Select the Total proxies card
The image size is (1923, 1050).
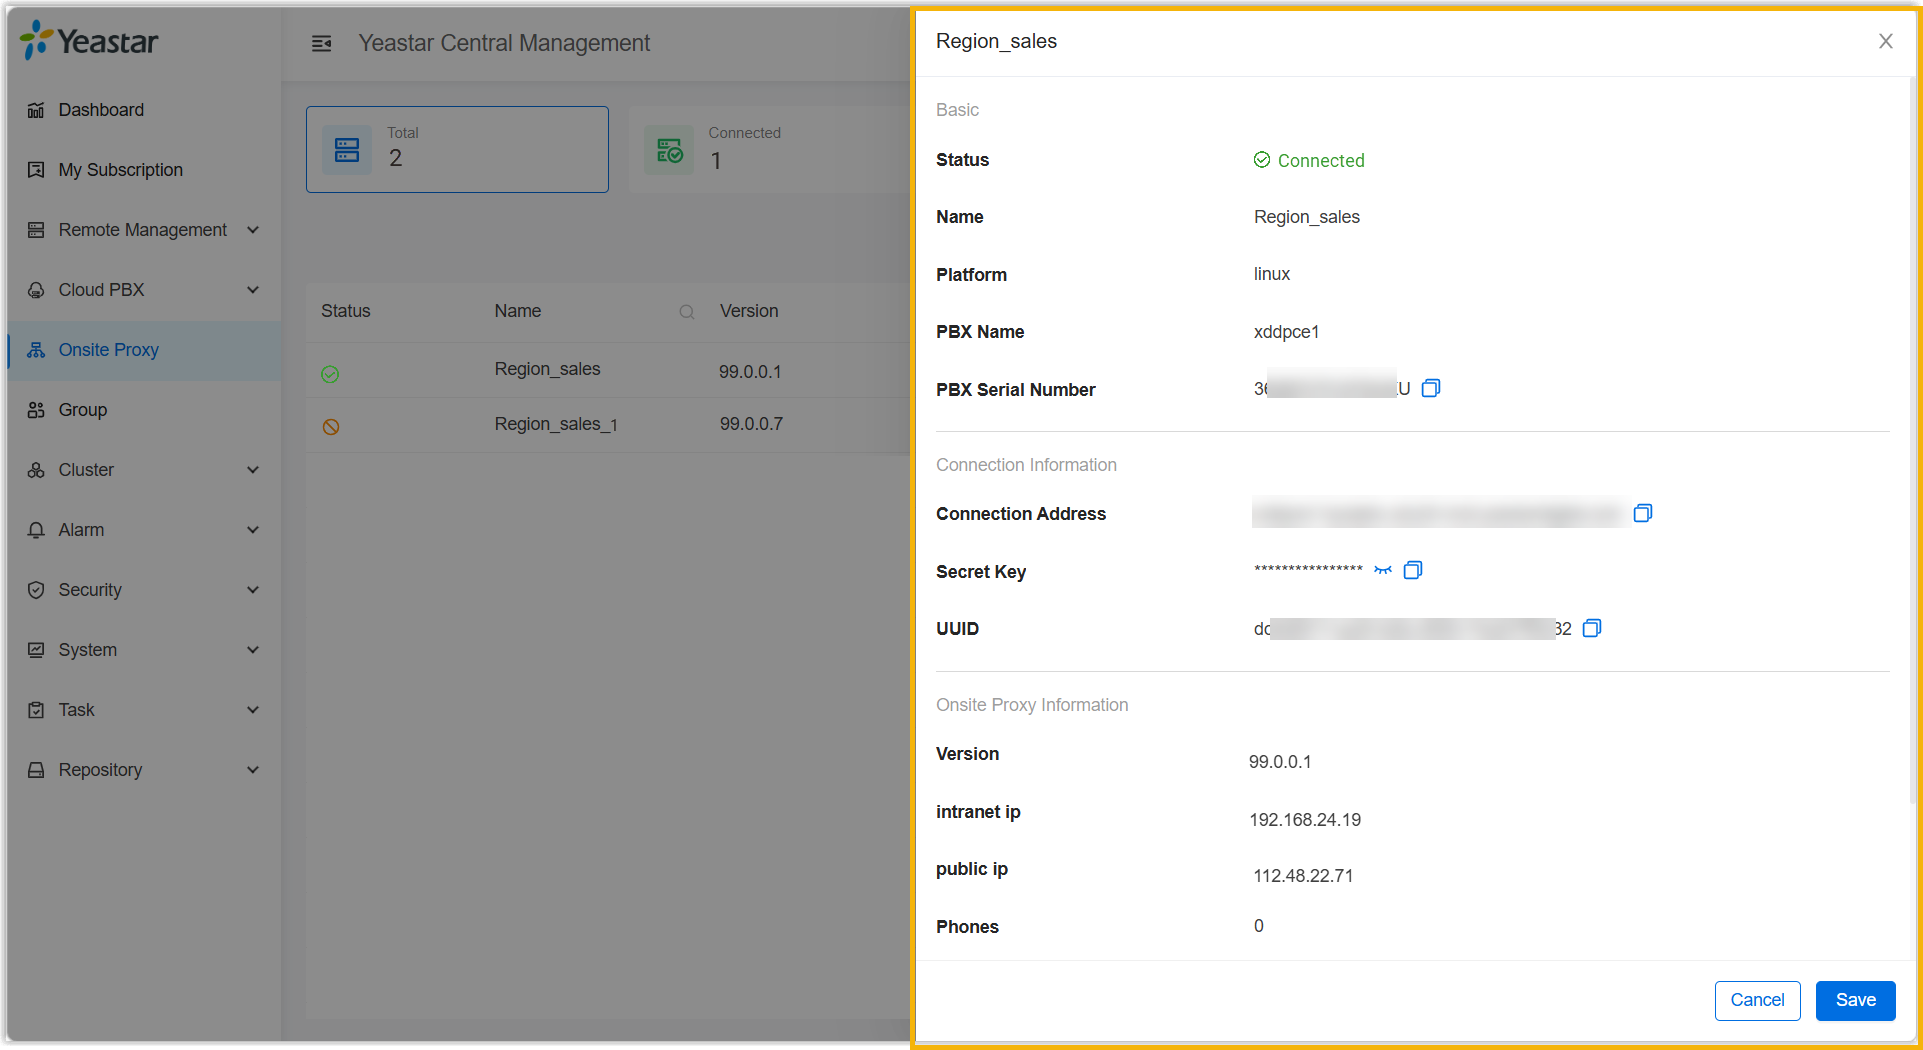tap(457, 150)
